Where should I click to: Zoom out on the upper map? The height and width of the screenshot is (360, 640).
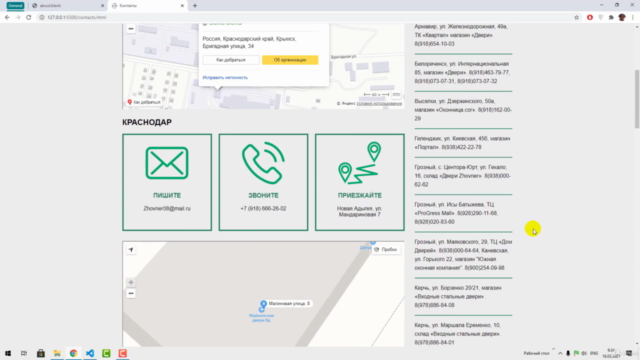pyautogui.click(x=131, y=29)
